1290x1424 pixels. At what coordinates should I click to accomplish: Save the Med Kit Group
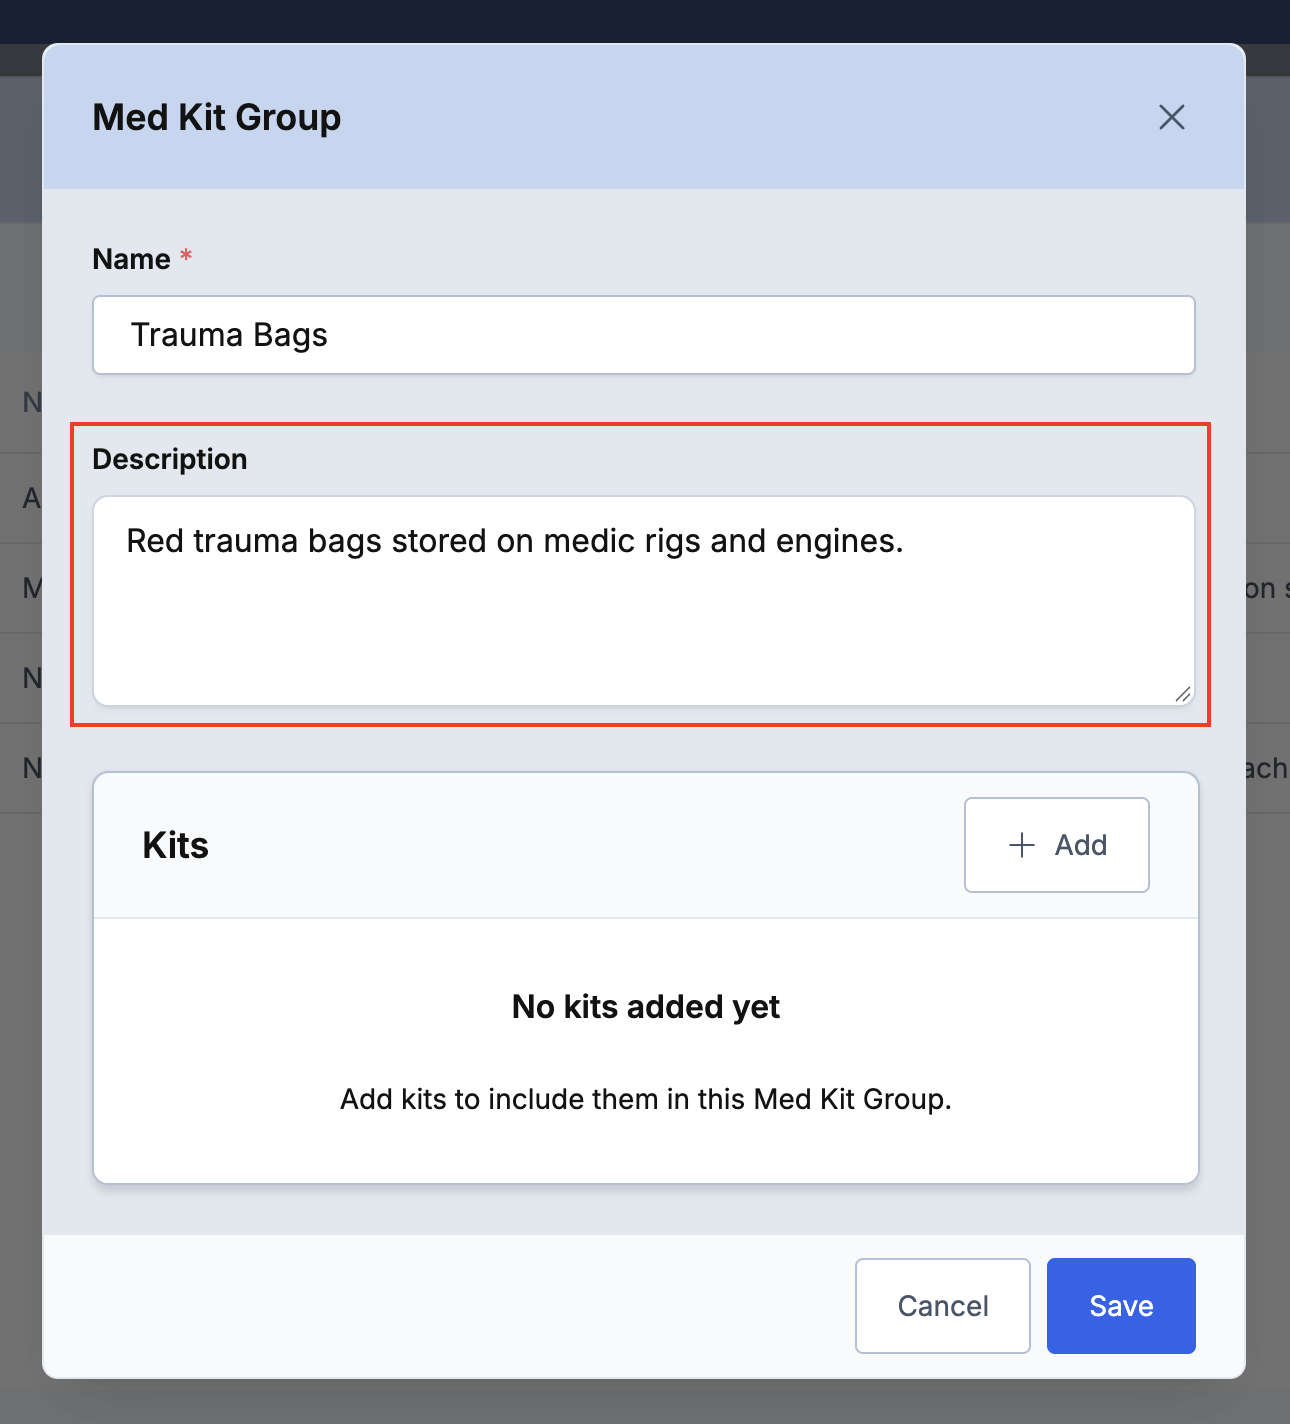pos(1121,1306)
